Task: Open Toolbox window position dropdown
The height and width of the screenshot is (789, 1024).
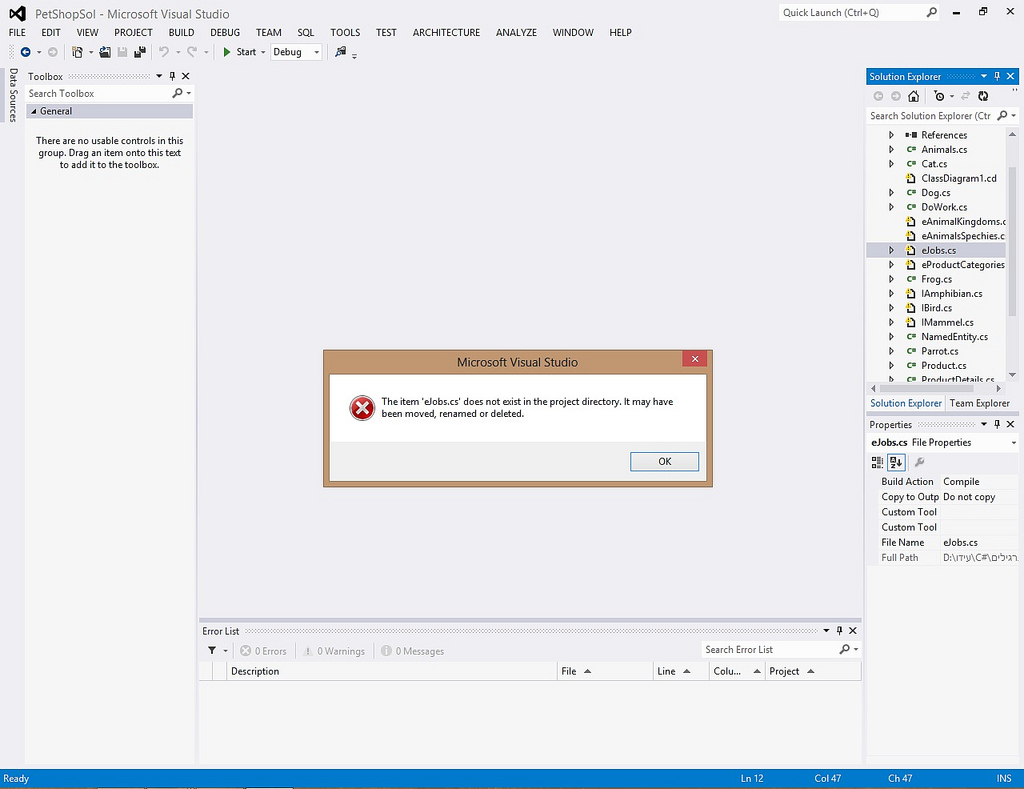Action: pos(159,76)
